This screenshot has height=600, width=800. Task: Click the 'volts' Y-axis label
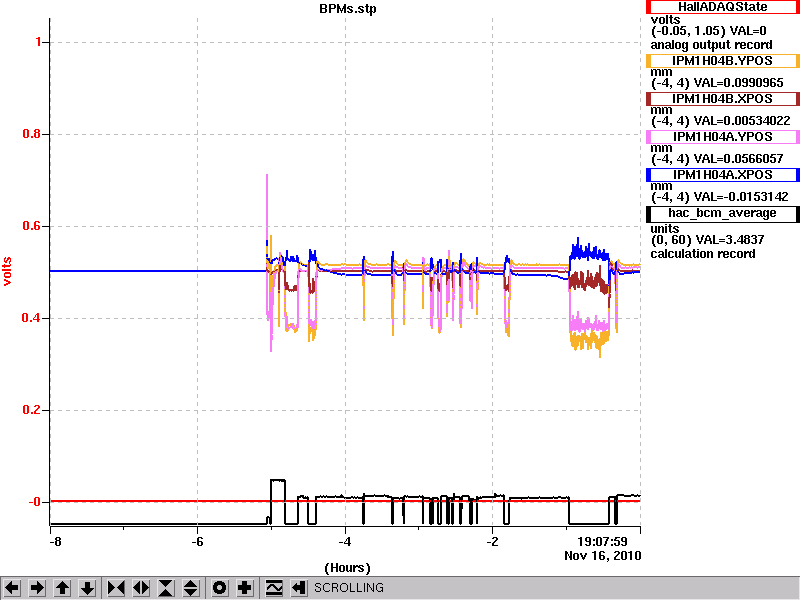[7, 271]
